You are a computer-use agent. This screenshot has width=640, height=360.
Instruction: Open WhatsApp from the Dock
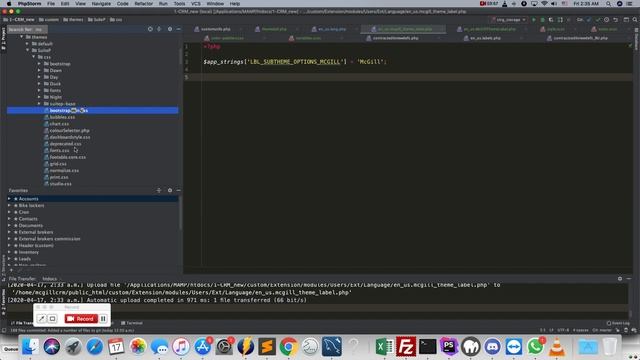pos(535,347)
